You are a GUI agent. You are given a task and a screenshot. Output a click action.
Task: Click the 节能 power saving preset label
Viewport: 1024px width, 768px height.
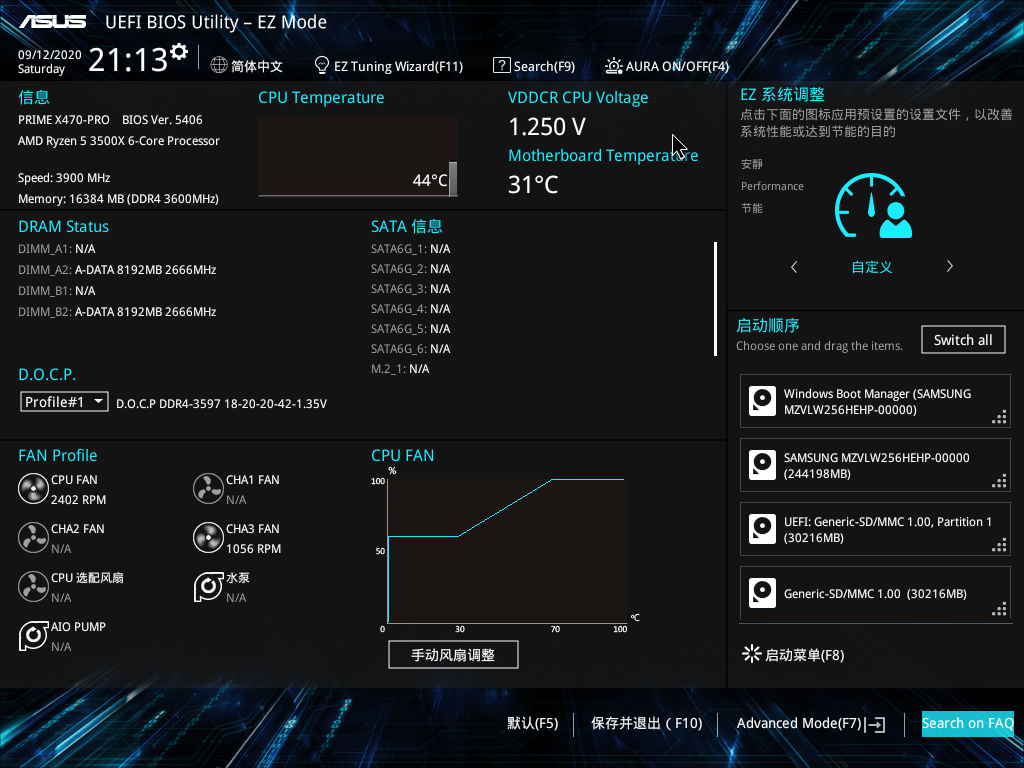click(x=752, y=208)
